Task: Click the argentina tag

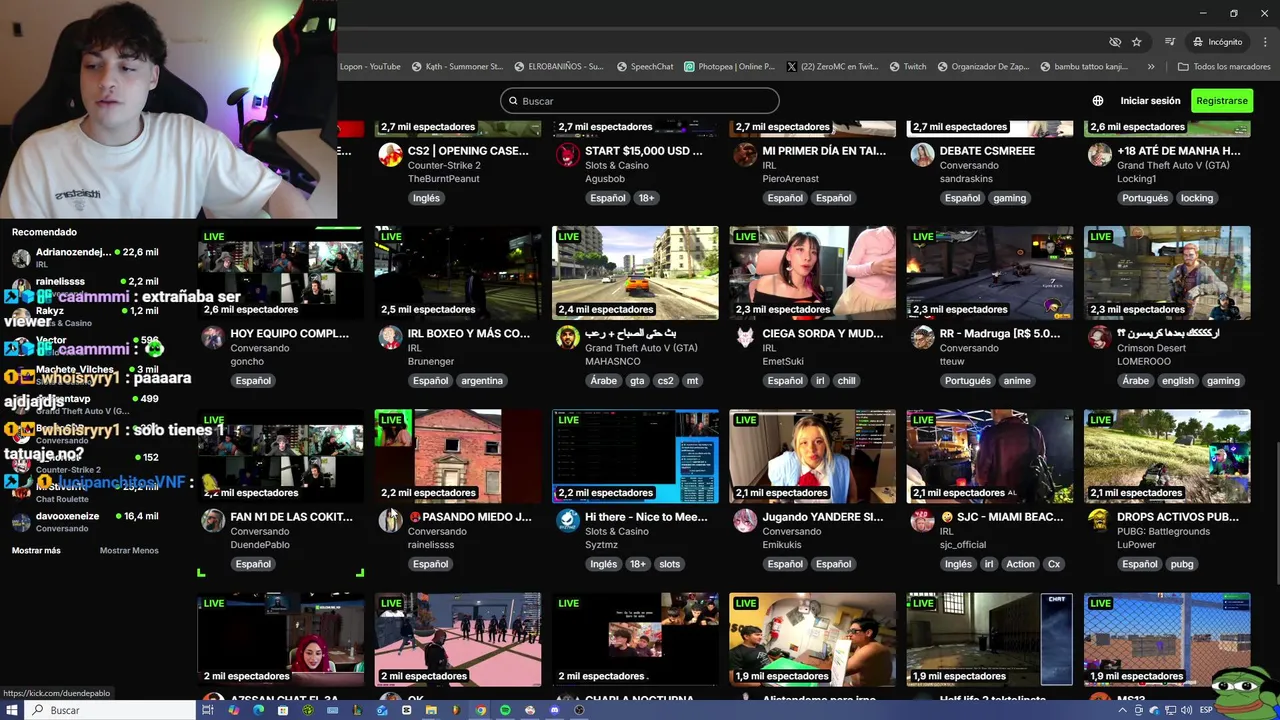Action: click(x=482, y=381)
